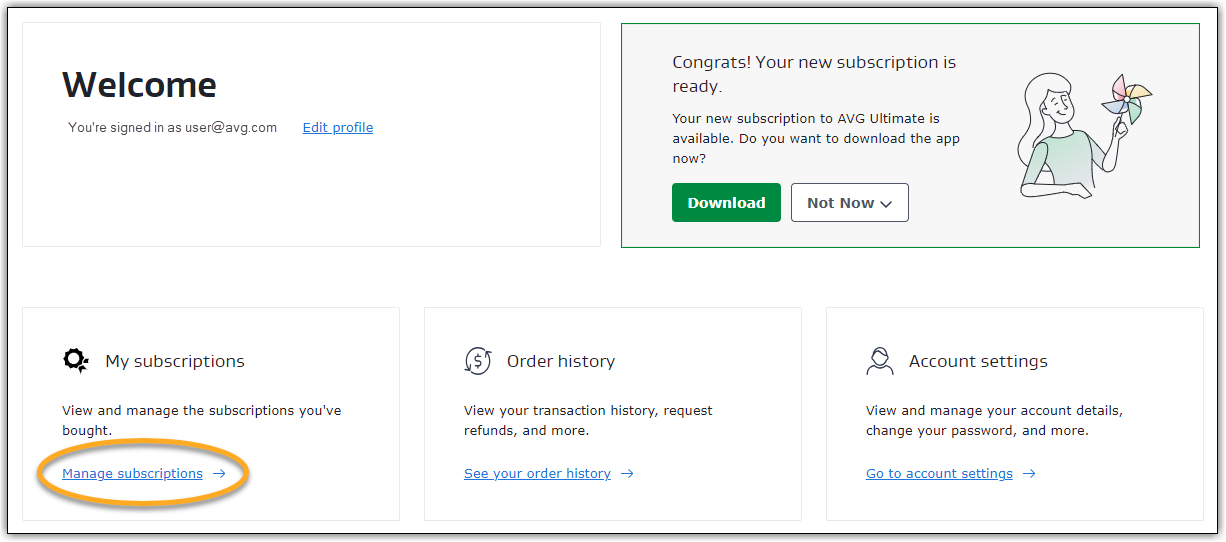Screen dimensions: 1226x542
Task: Click the My subscriptions heading
Action: [x=175, y=361]
